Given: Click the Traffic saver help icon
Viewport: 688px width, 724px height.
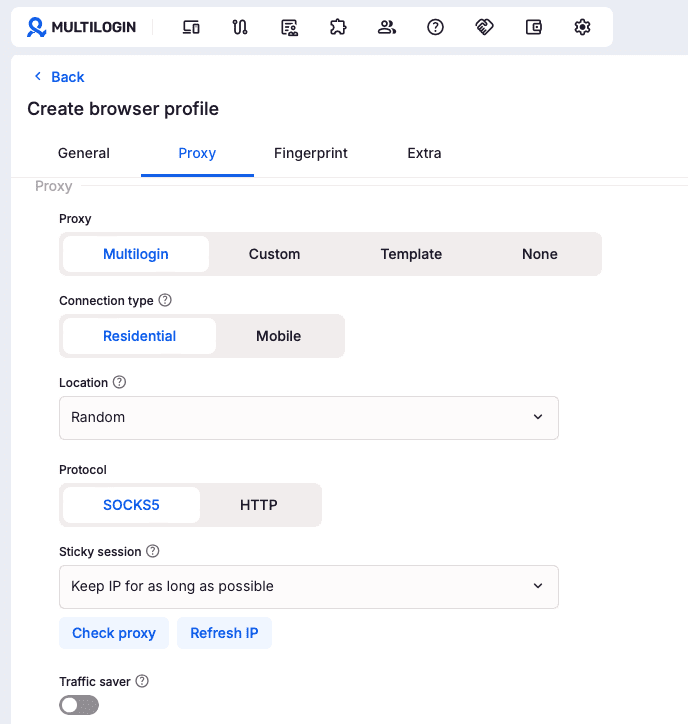Looking at the screenshot, I should coord(142,681).
